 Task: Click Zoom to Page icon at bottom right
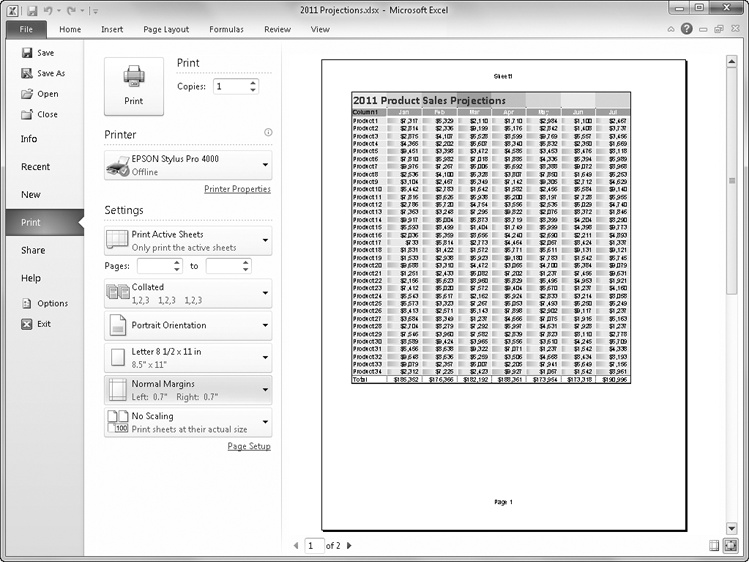[x=730, y=545]
